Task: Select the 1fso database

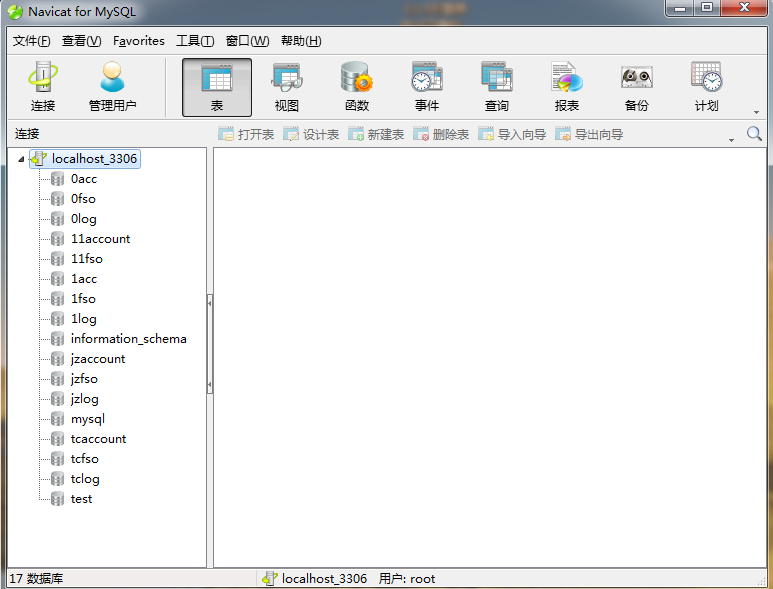Action: pos(83,299)
